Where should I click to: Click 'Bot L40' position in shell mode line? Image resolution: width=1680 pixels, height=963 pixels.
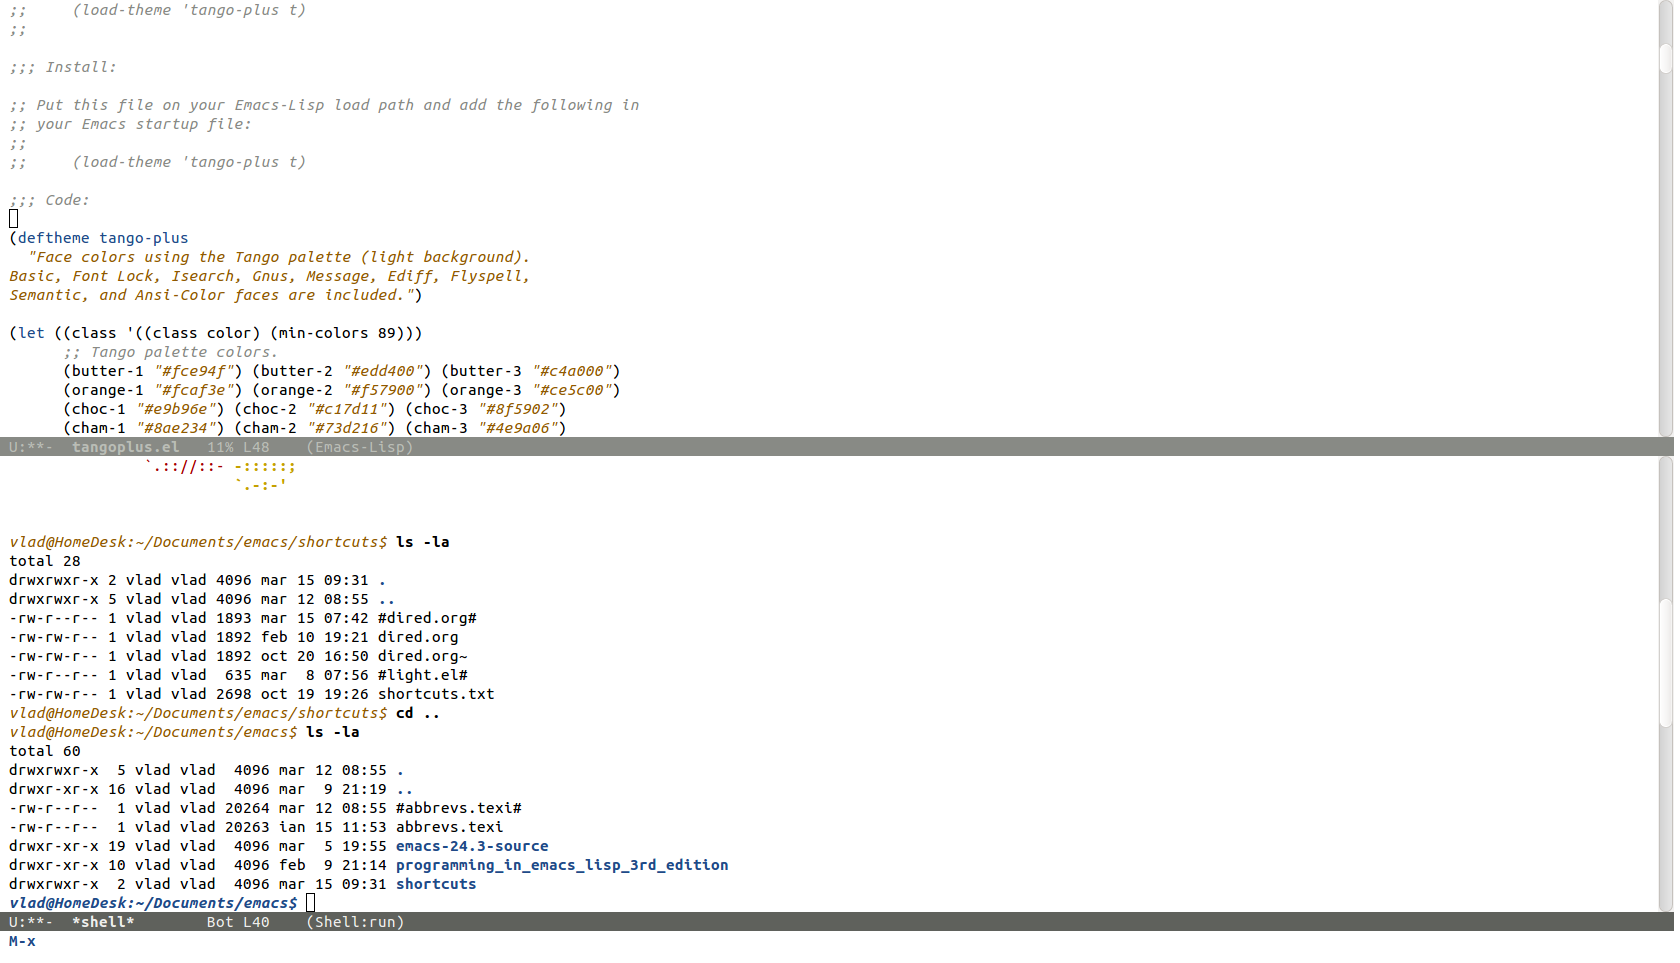point(238,922)
